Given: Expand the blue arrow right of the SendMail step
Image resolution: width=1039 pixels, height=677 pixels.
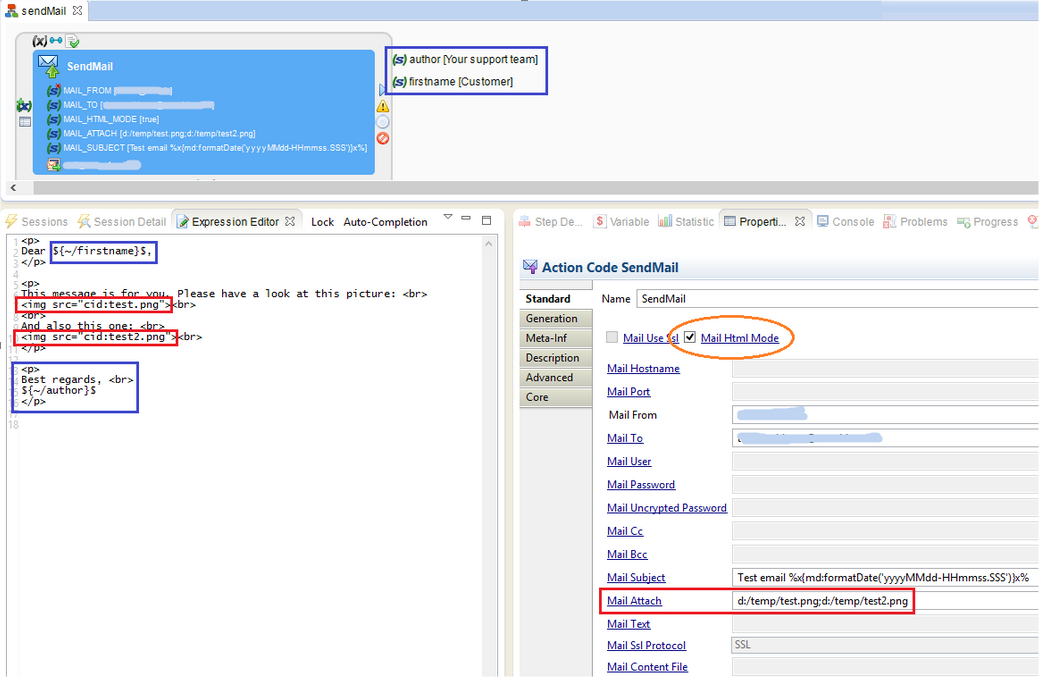Looking at the screenshot, I should coord(381,90).
